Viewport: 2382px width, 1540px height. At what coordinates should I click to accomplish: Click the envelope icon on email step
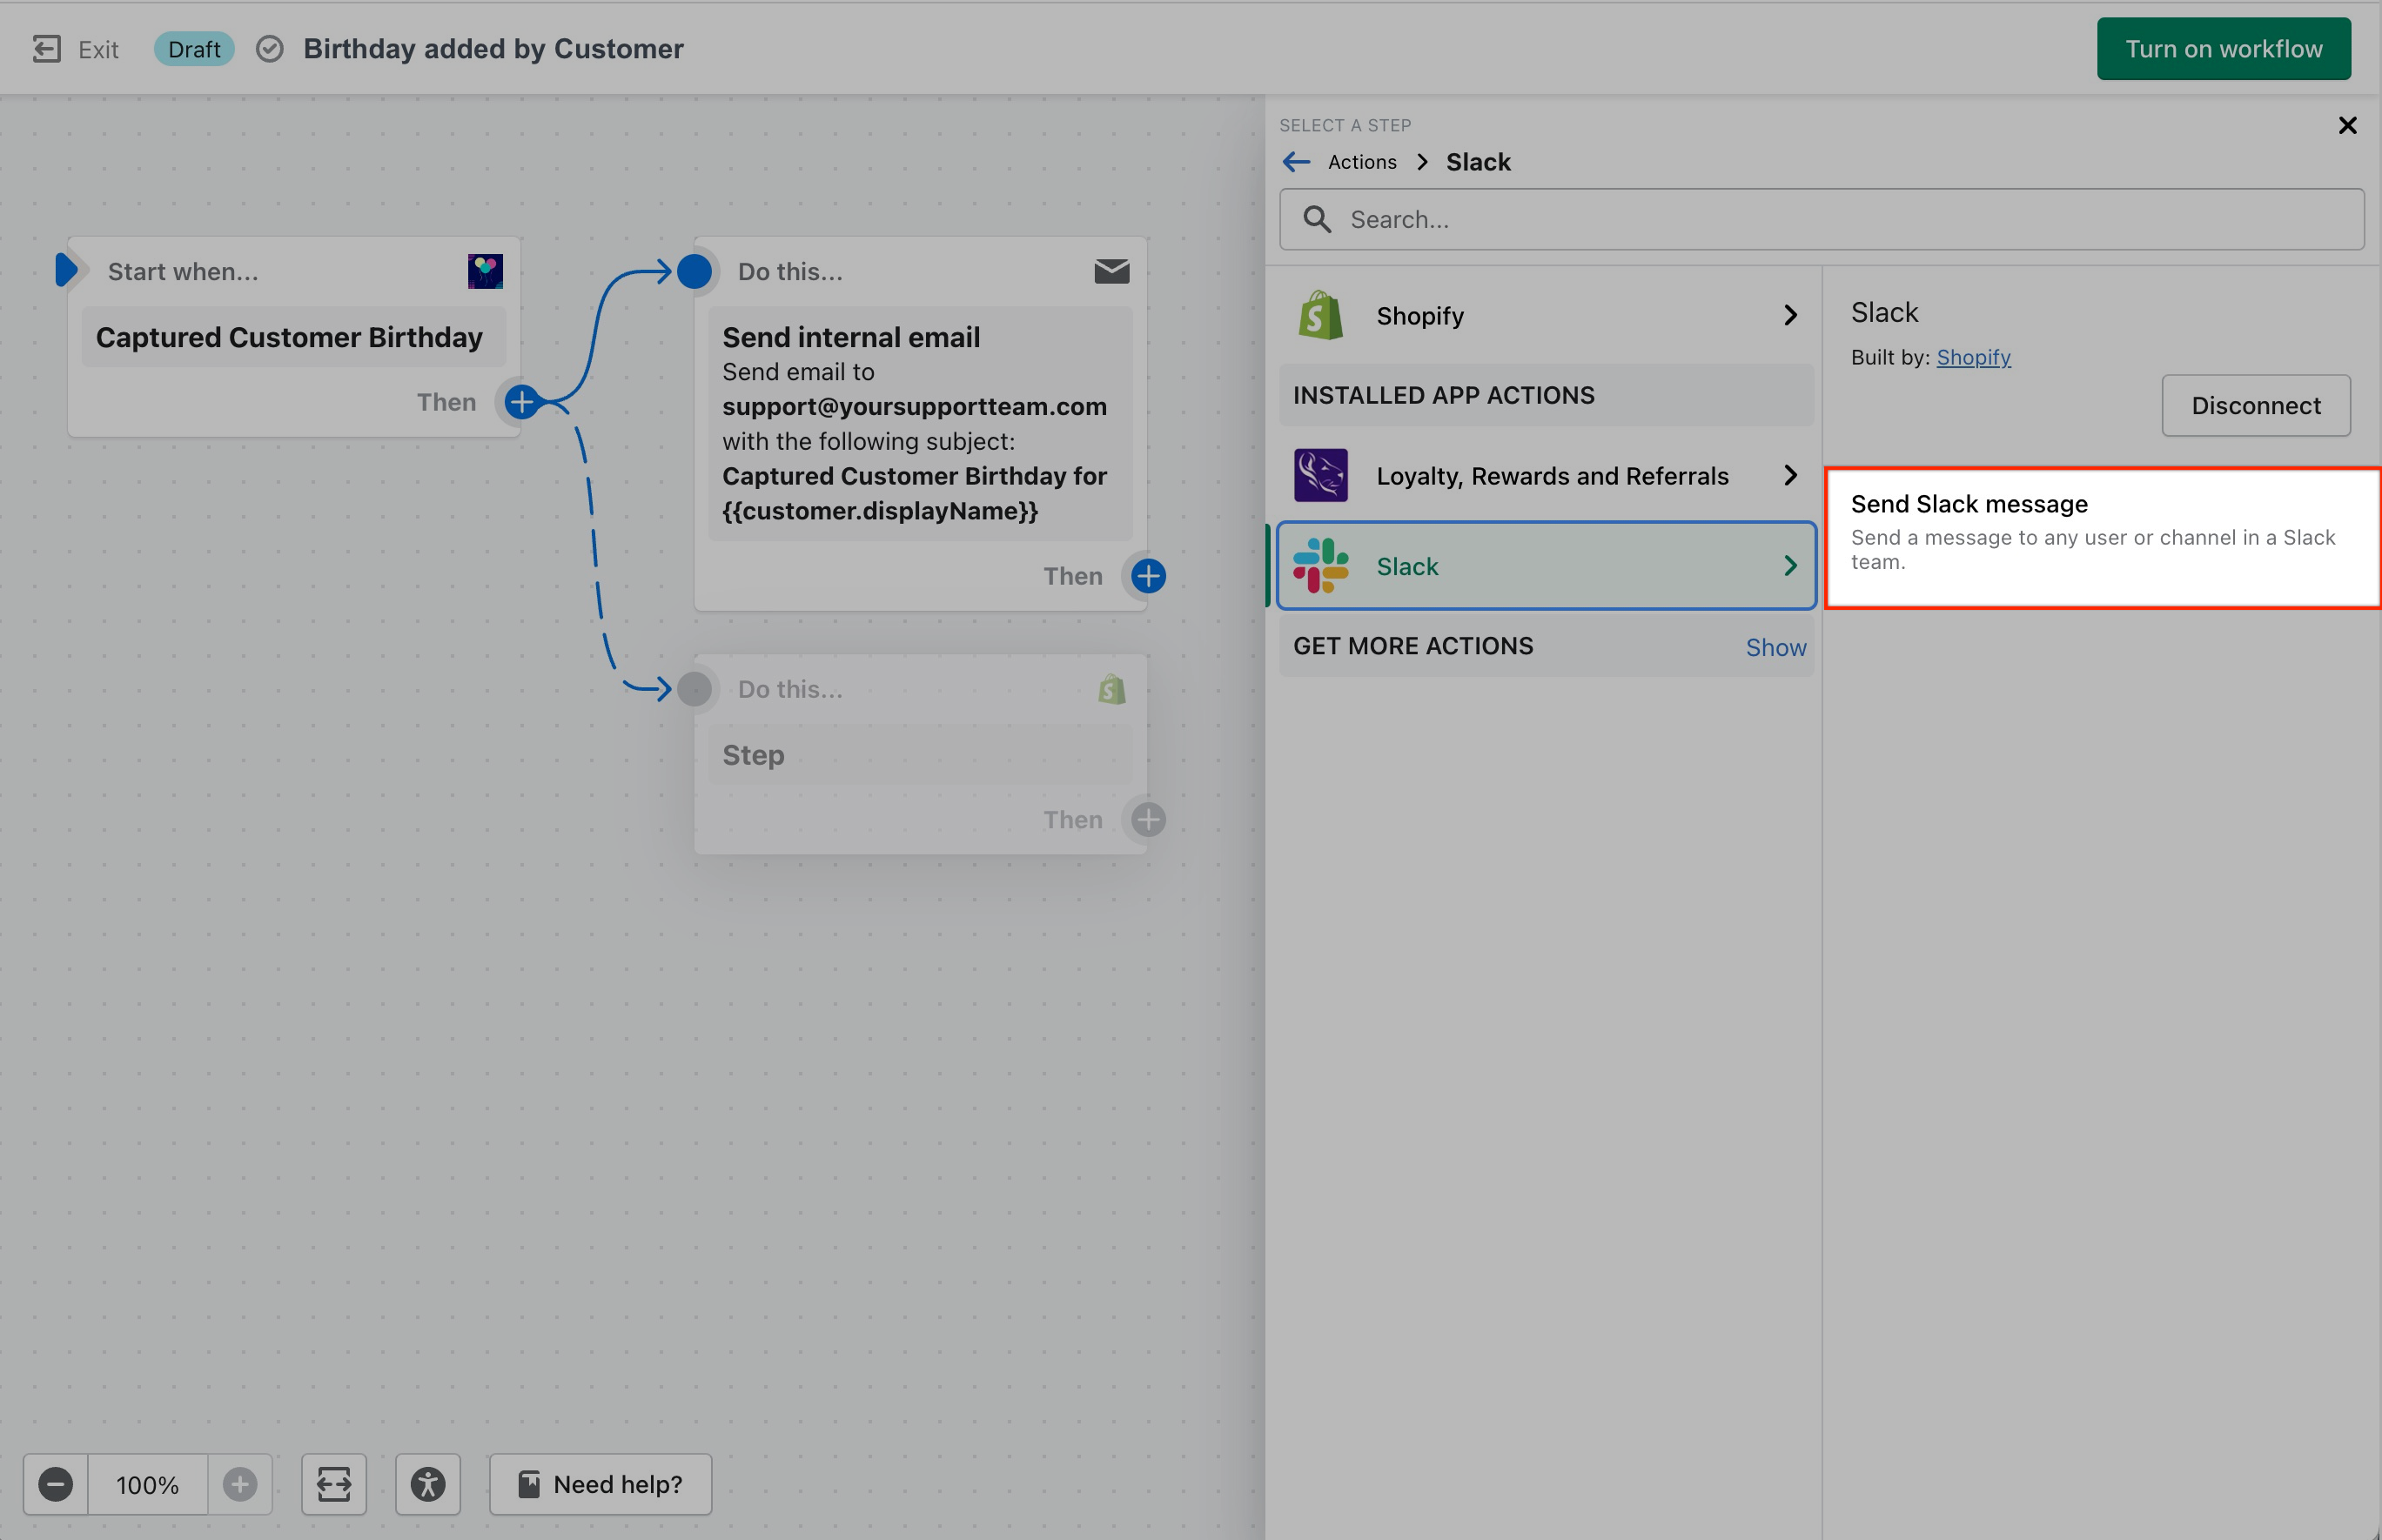click(1111, 271)
